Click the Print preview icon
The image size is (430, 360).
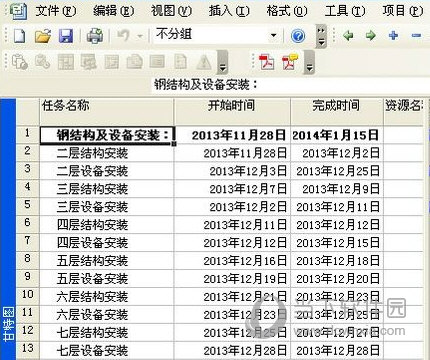point(95,35)
